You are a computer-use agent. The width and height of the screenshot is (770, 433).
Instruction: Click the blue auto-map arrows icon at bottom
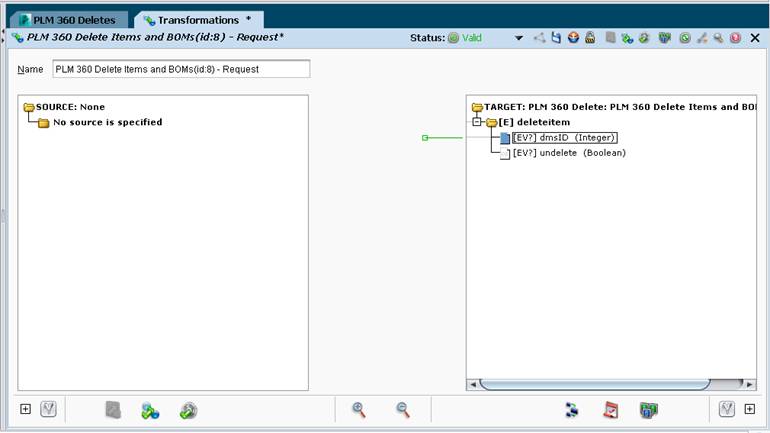pyautogui.click(x=572, y=410)
